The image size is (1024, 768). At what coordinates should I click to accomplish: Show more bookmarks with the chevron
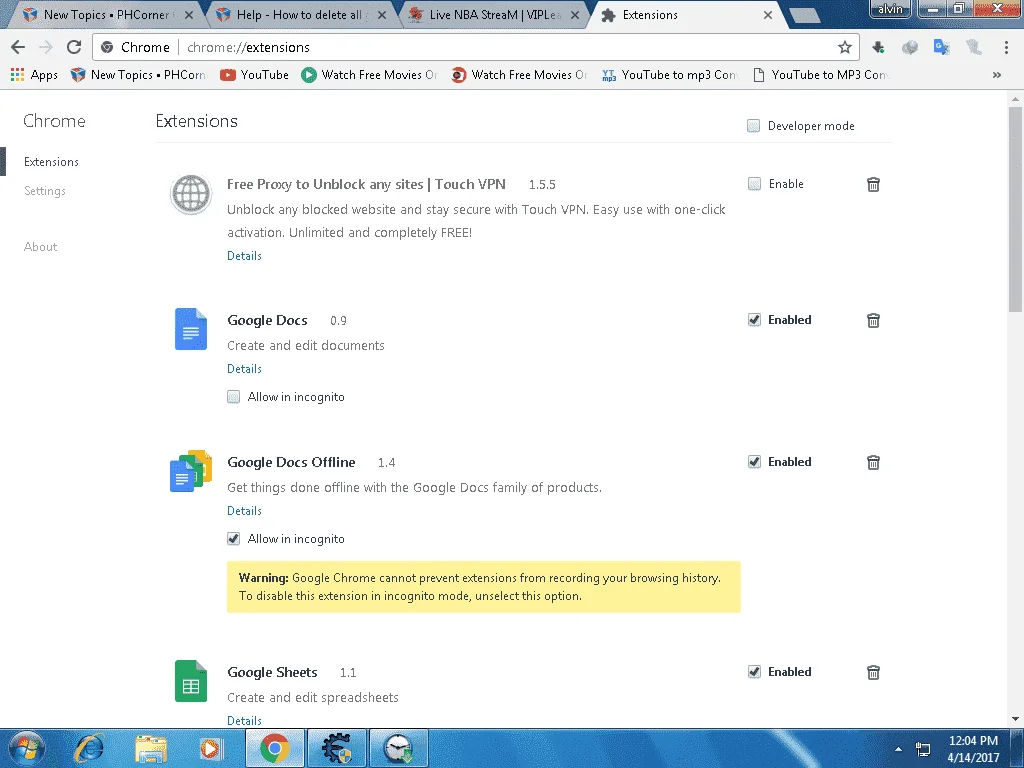[997, 74]
